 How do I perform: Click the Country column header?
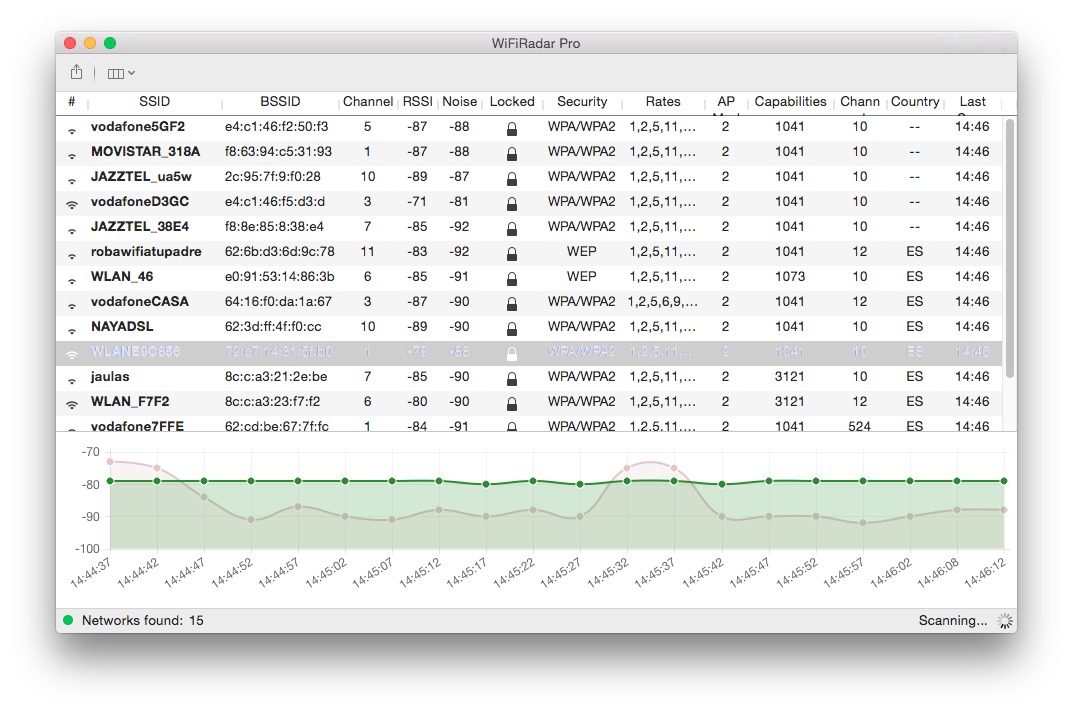point(915,101)
